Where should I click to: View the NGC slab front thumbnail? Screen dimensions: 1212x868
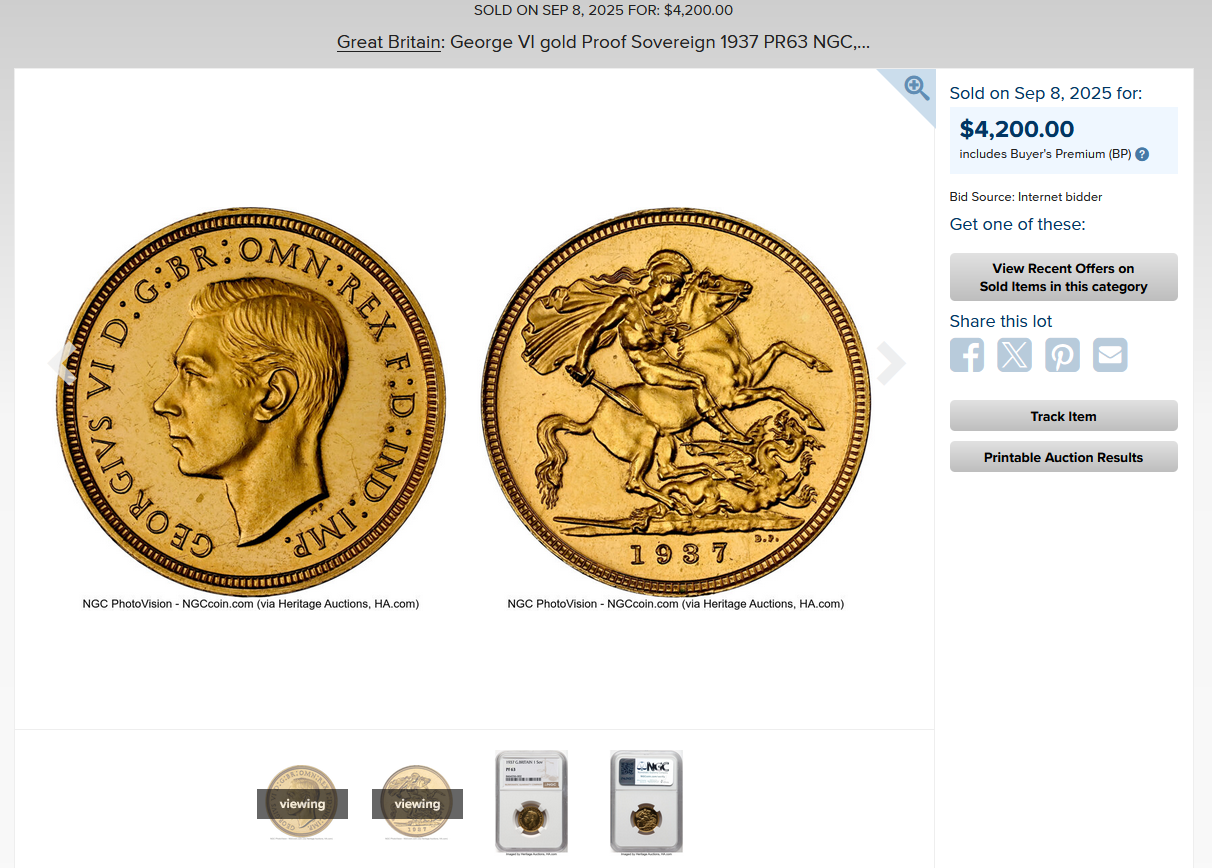[x=531, y=802]
